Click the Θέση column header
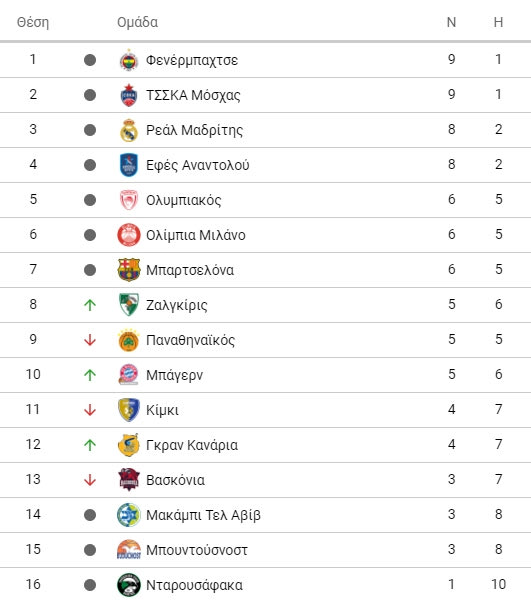Image resolution: width=531 pixels, height=610 pixels. click(33, 22)
